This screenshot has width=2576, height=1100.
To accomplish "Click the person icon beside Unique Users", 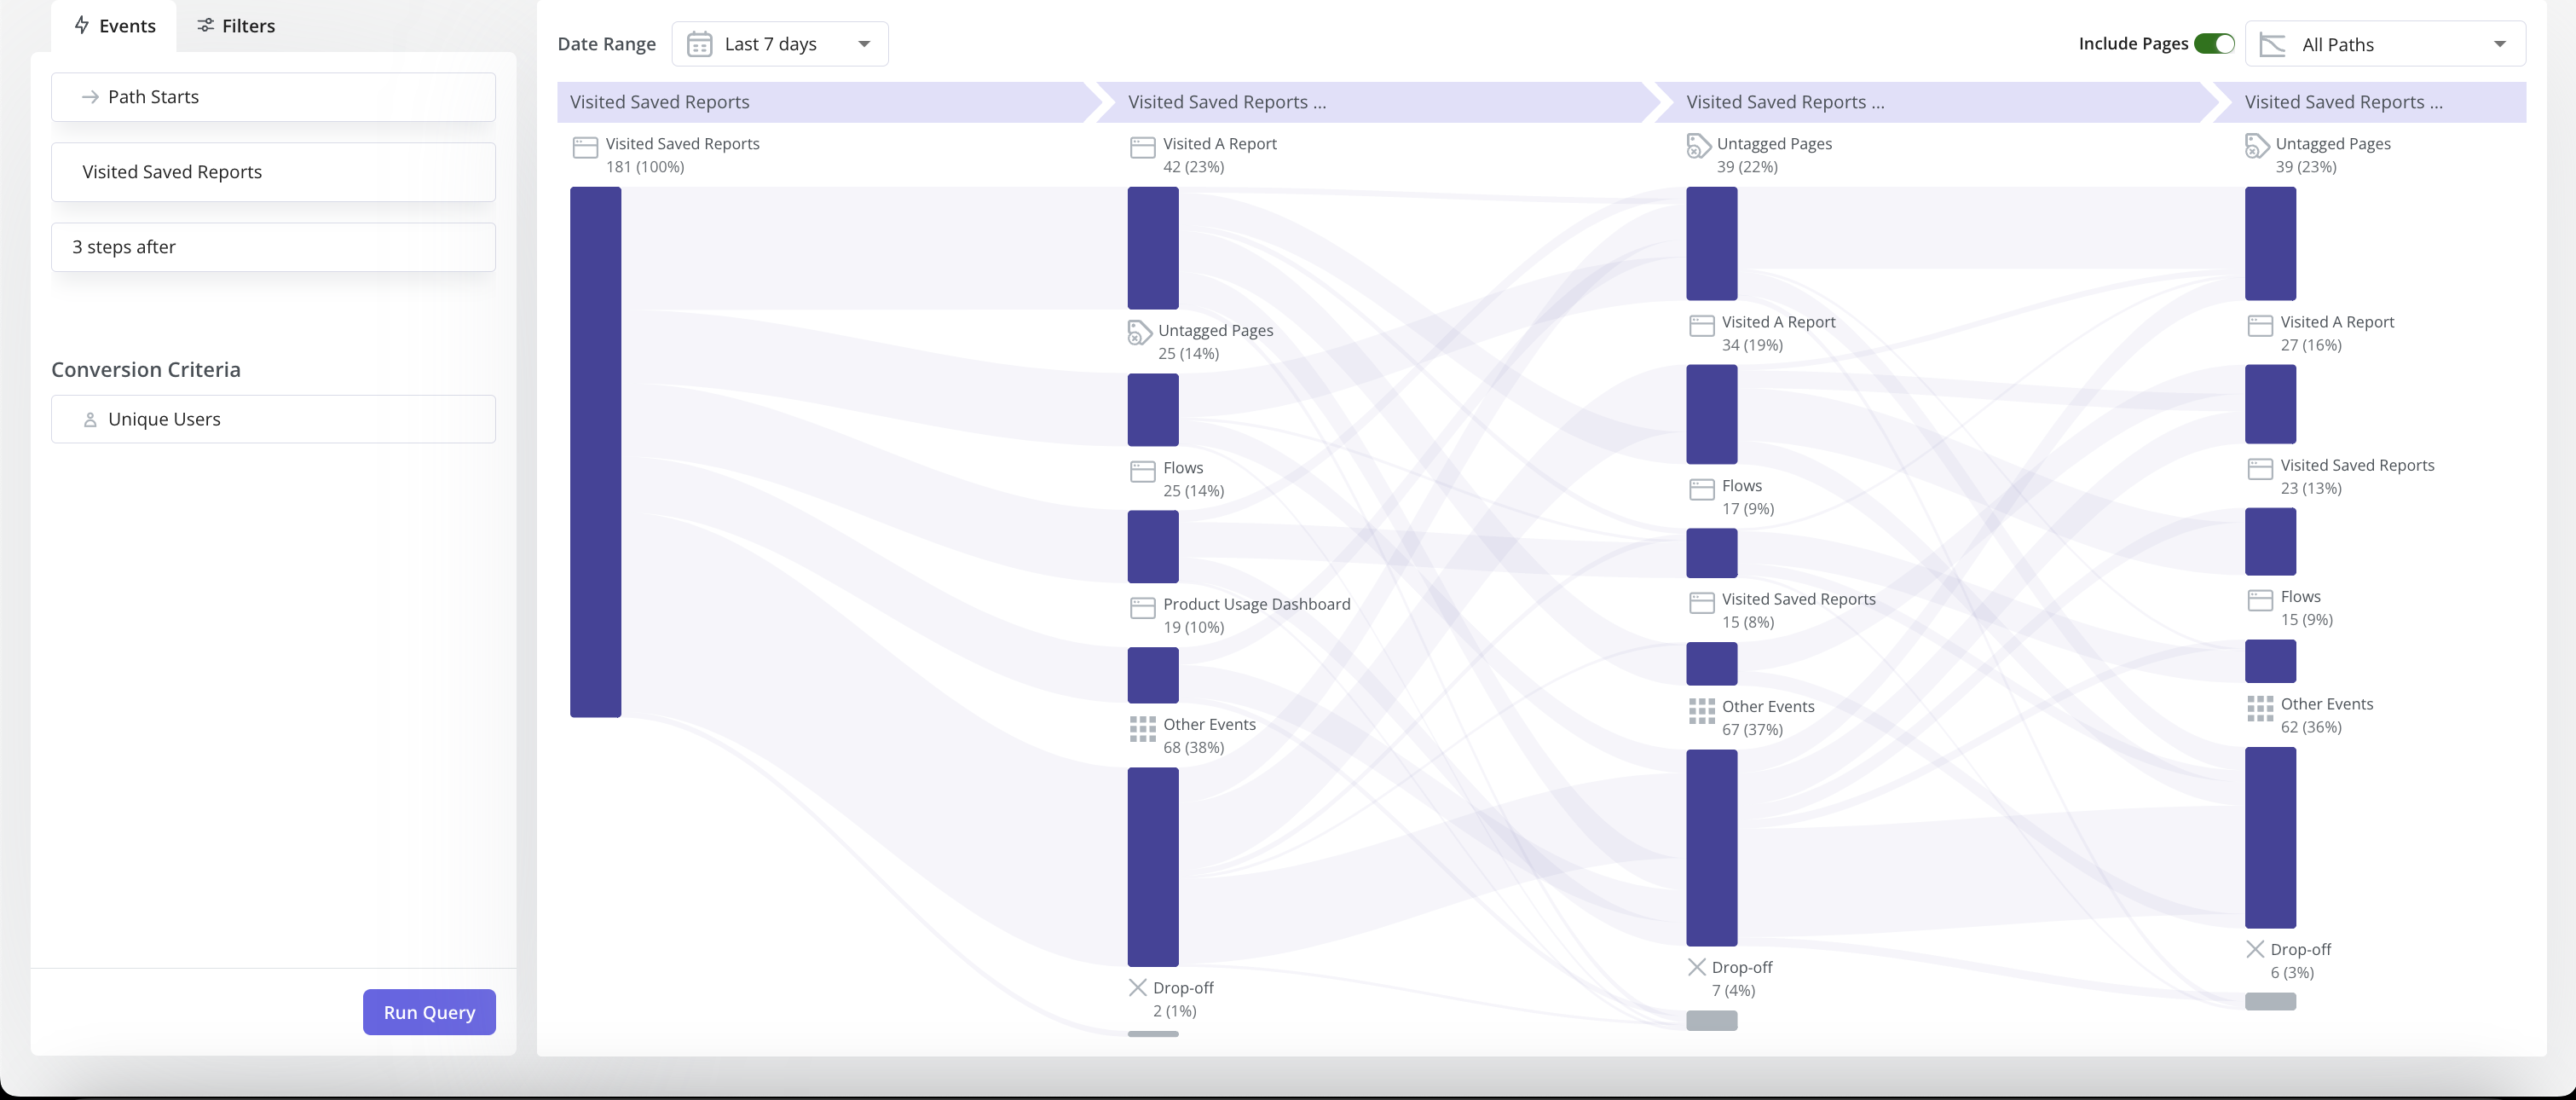I will click(91, 419).
